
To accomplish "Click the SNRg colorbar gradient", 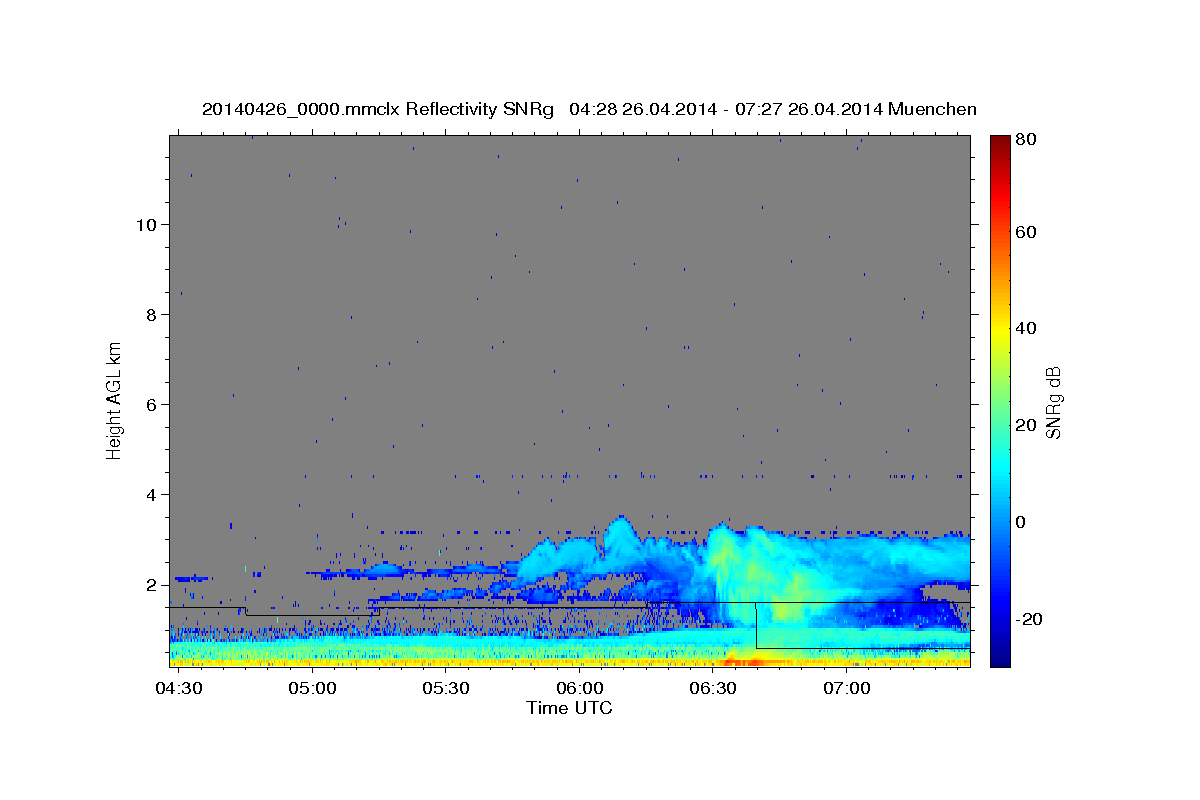I will [x=1000, y=401].
